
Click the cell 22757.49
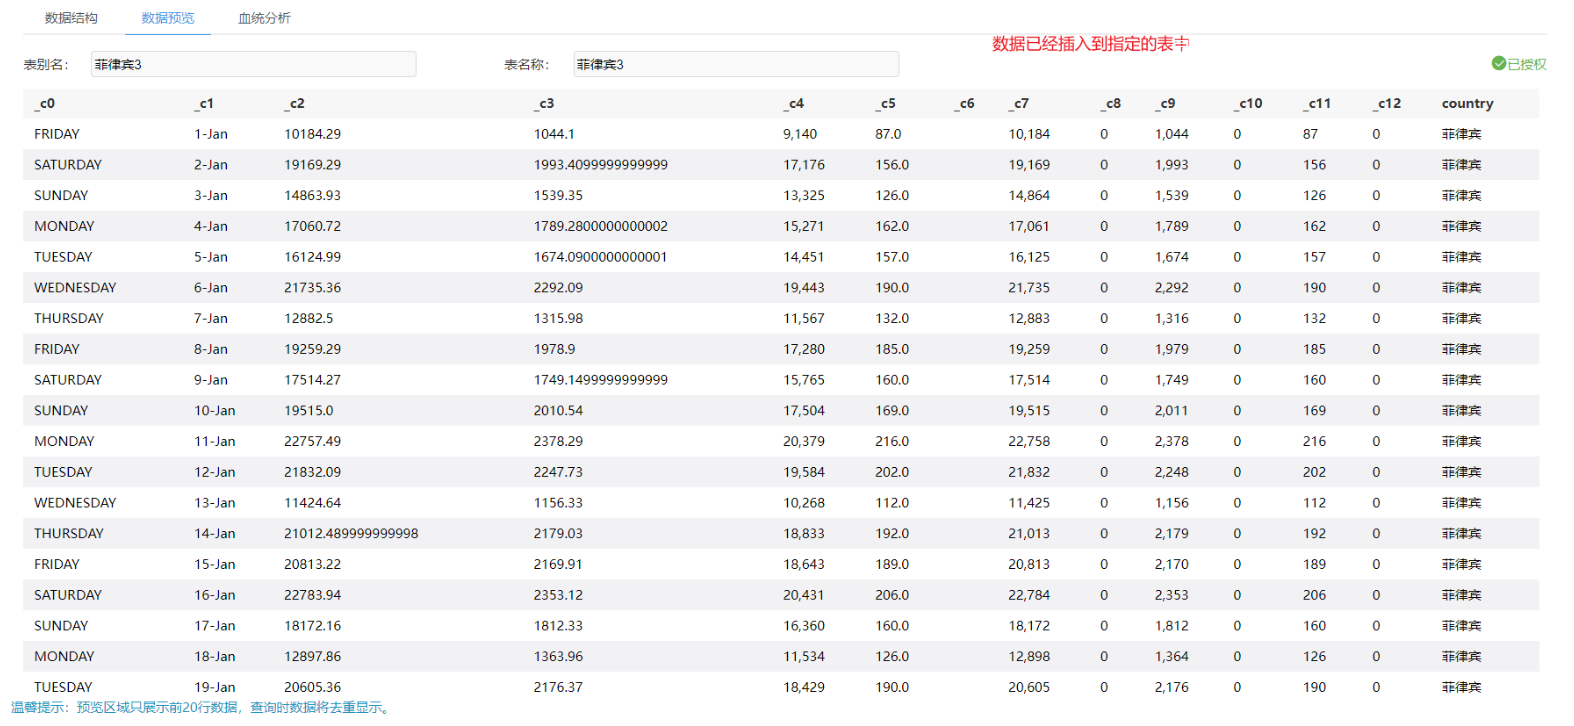(312, 442)
